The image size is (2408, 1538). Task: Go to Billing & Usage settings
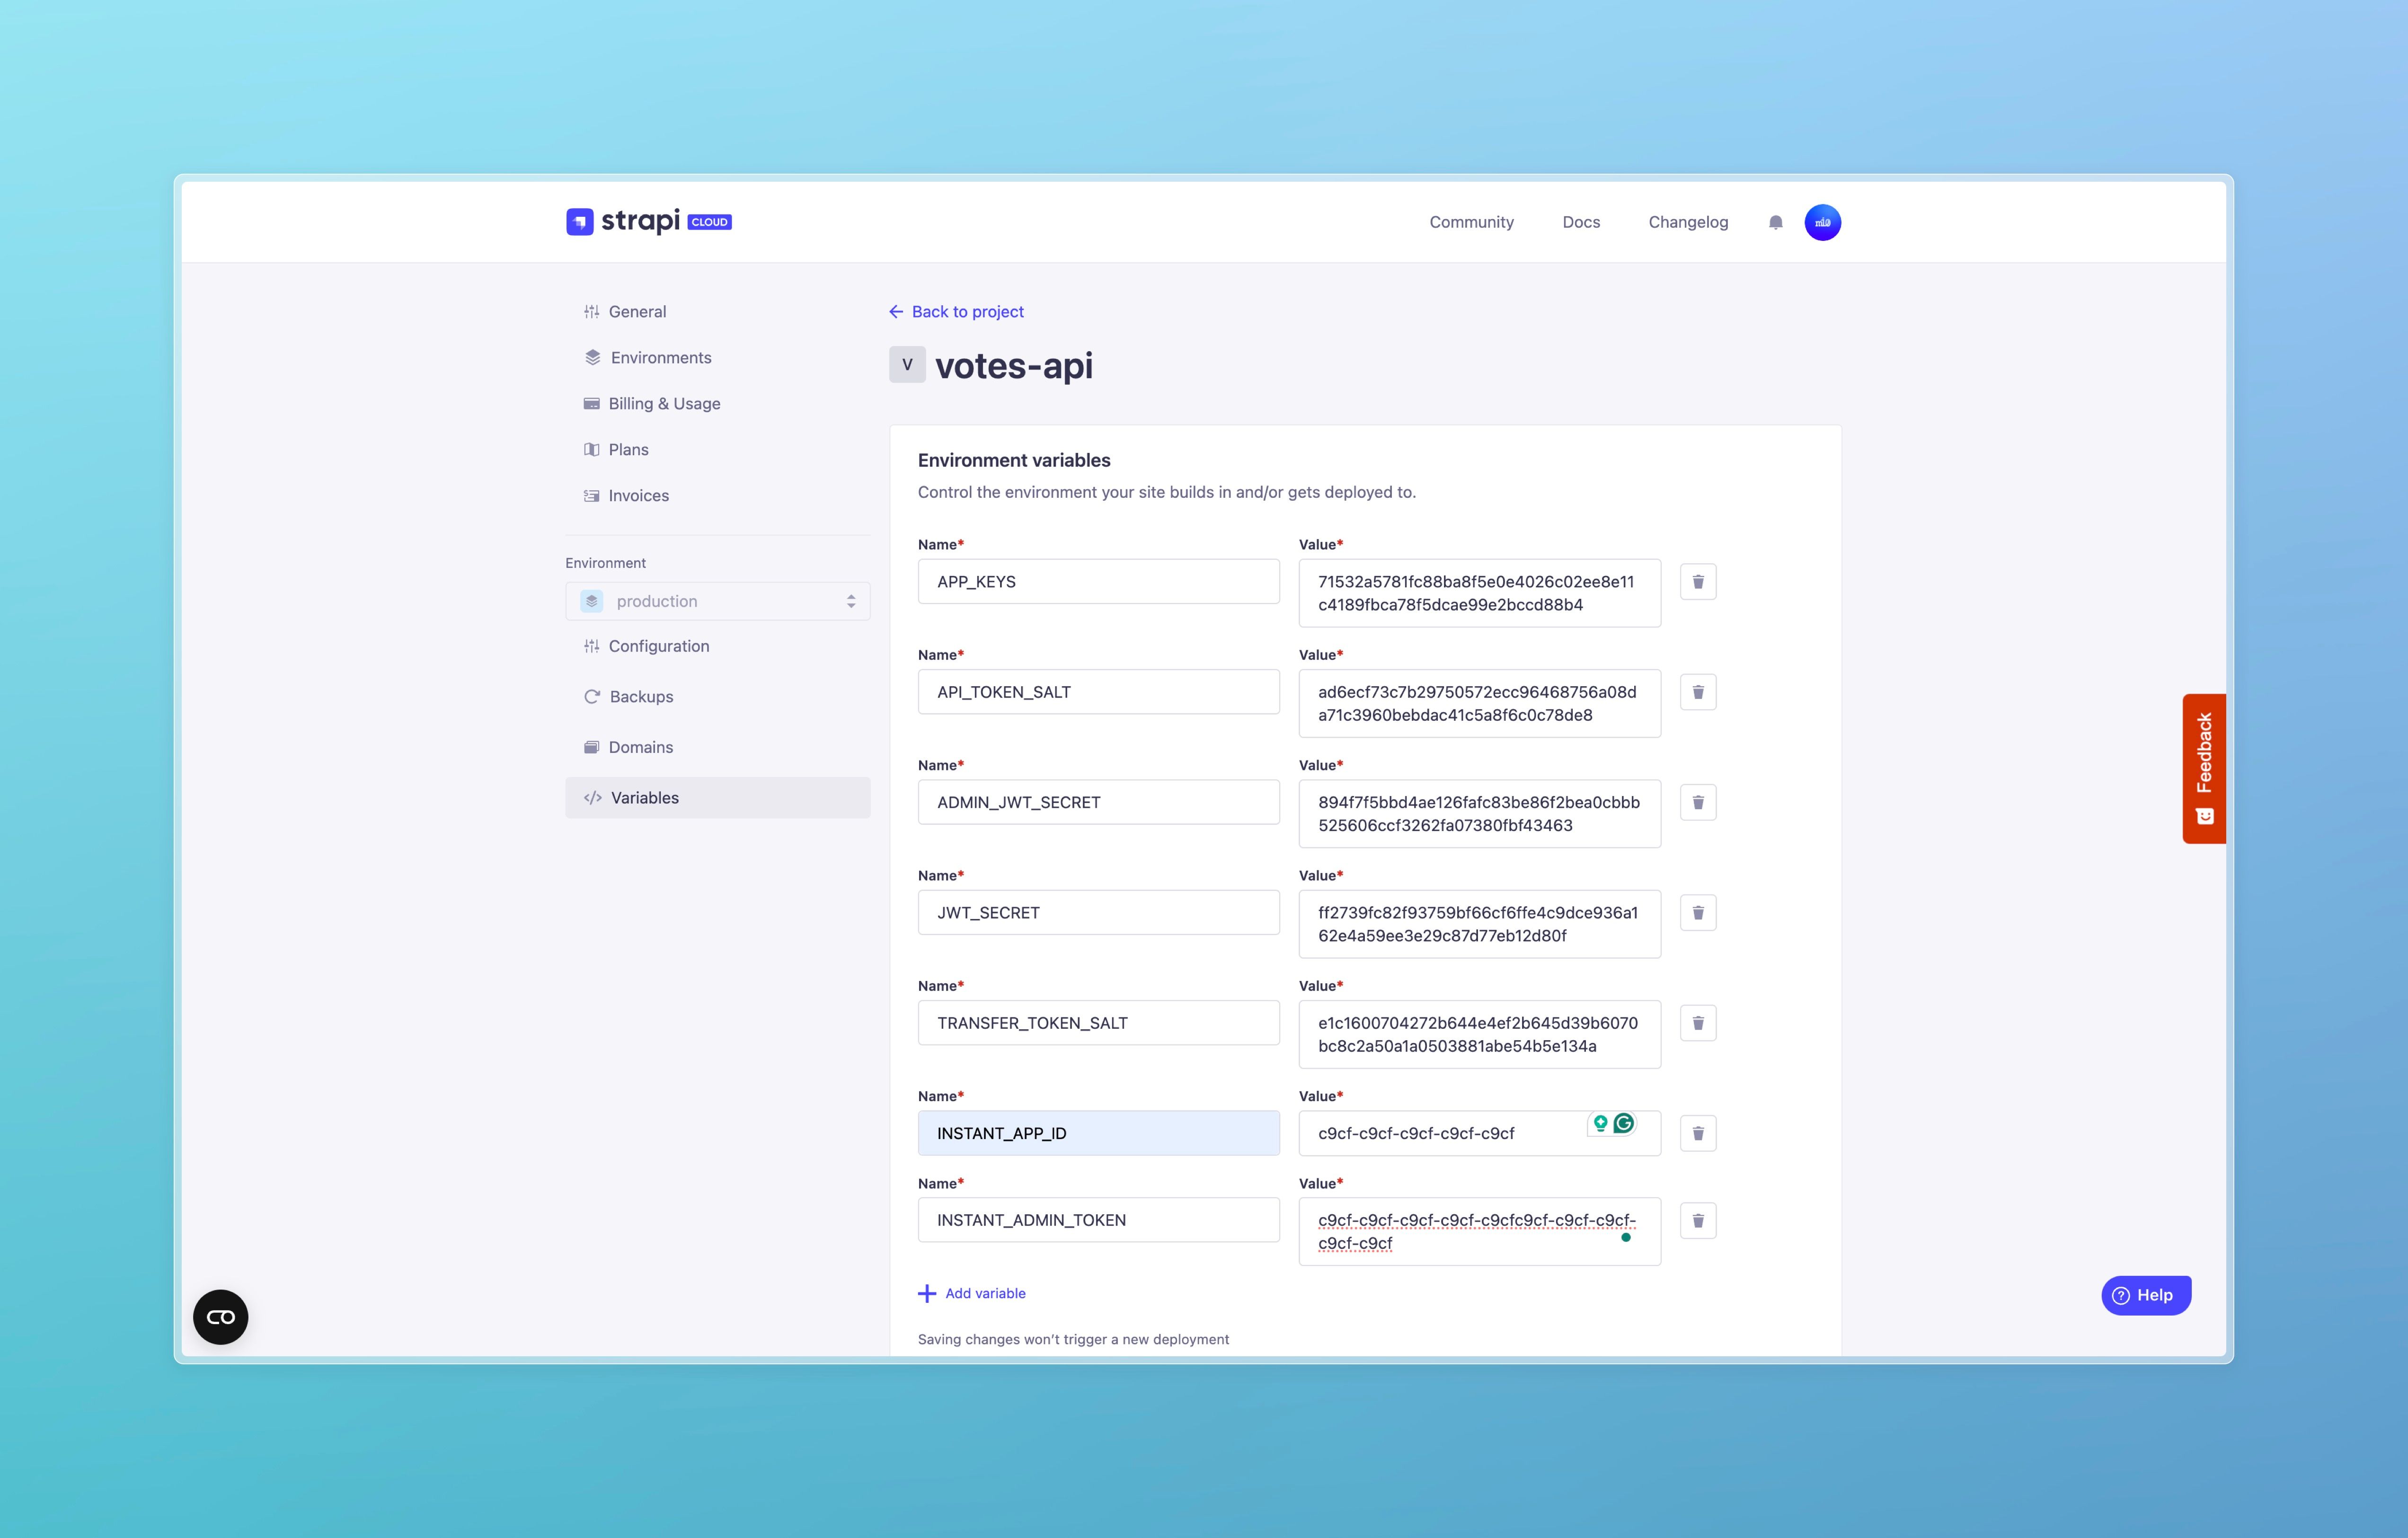point(664,403)
